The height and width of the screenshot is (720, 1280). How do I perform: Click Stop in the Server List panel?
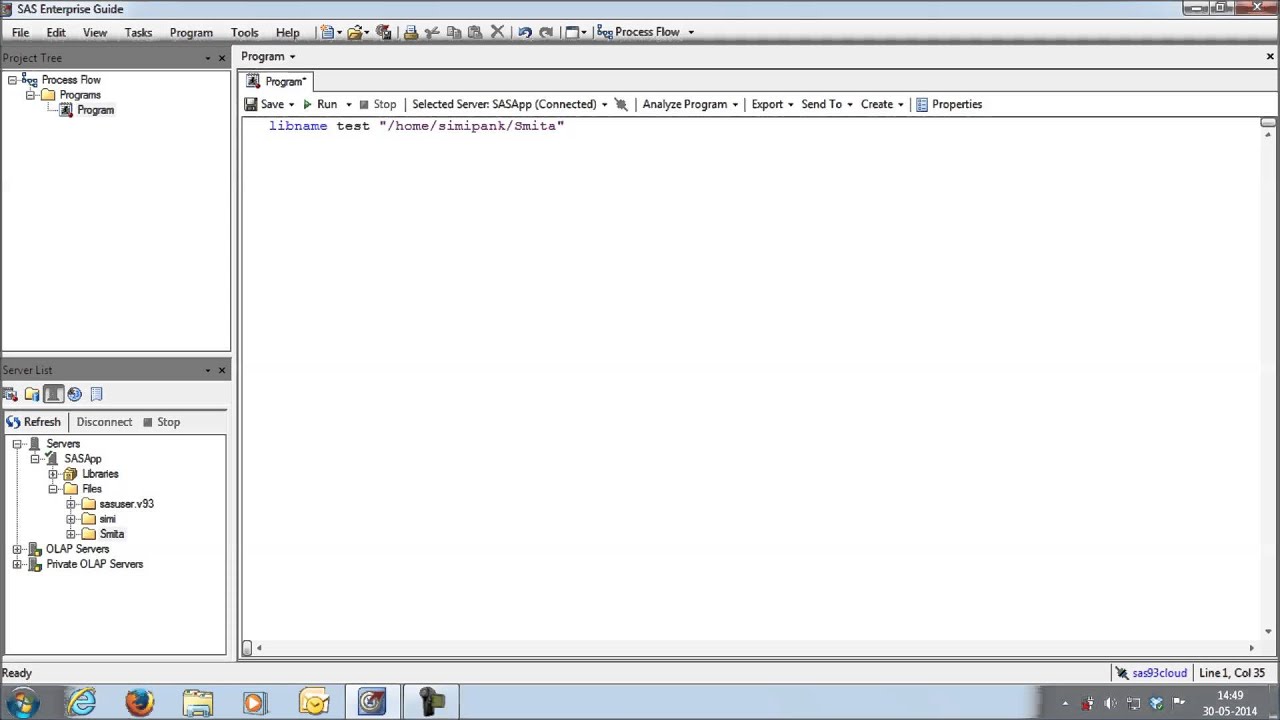[161, 422]
